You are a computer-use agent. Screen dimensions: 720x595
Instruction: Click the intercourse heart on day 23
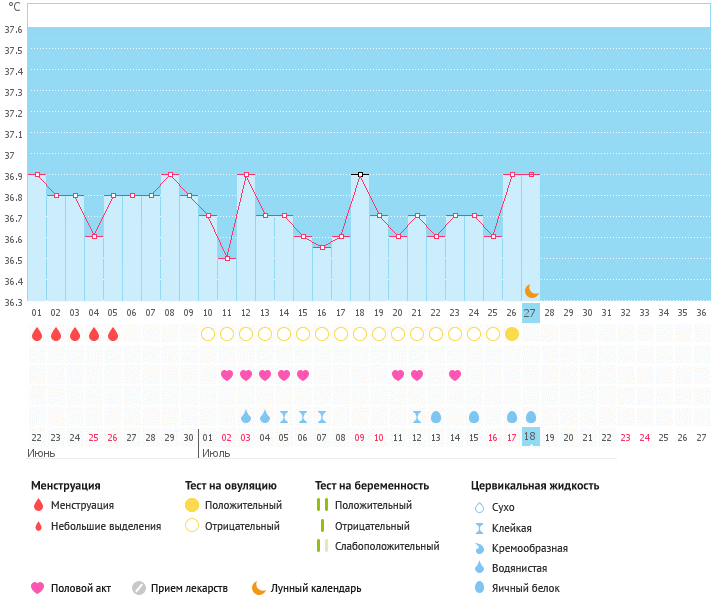tap(455, 375)
